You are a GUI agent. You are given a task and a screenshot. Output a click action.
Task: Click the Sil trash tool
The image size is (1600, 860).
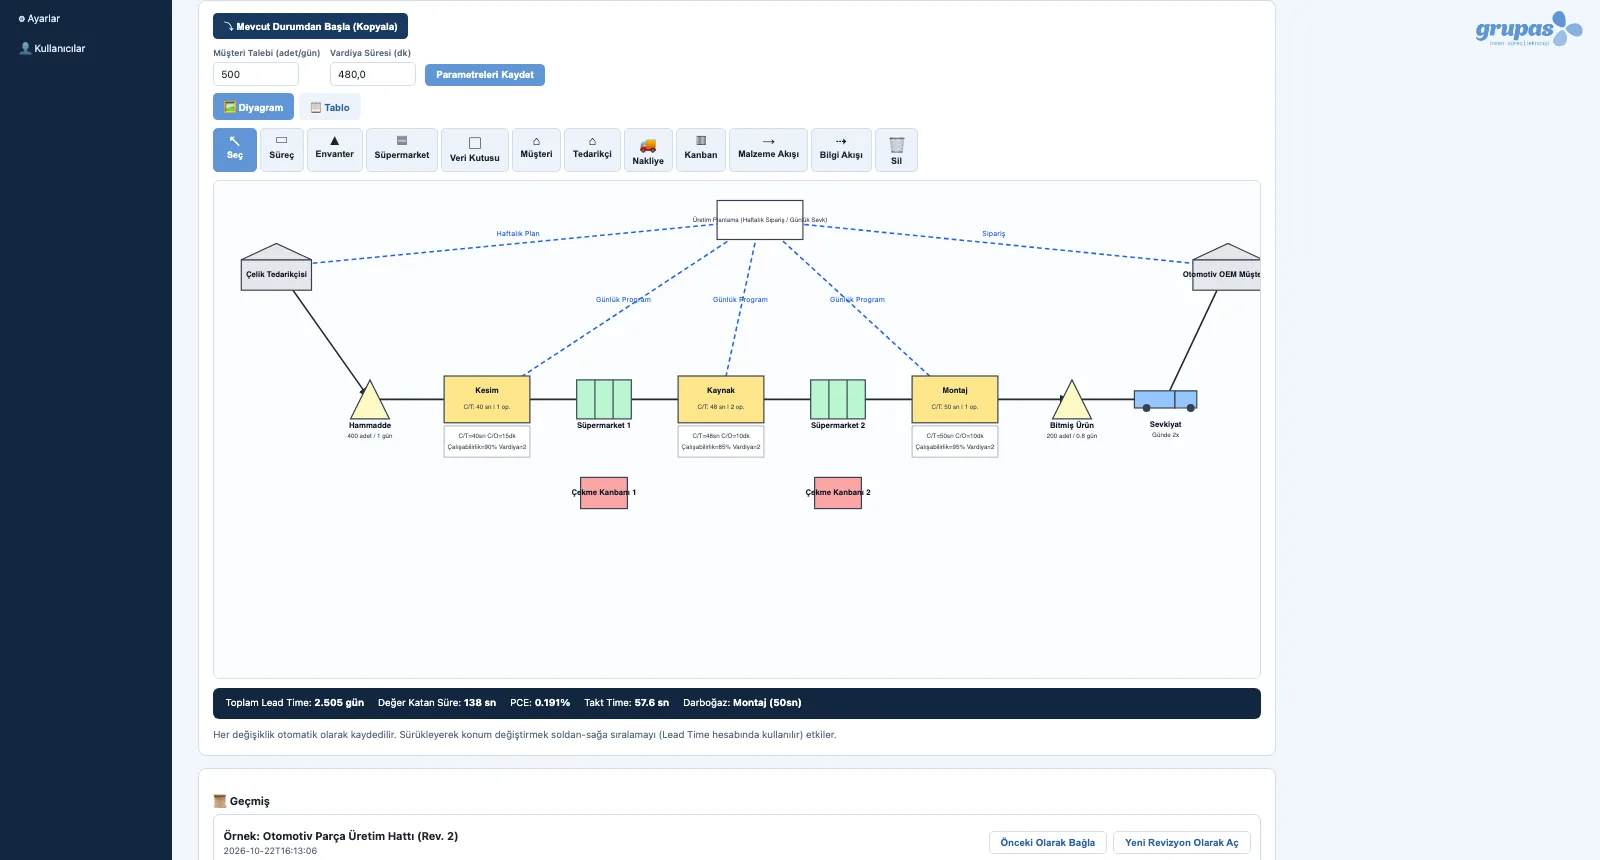coord(896,150)
